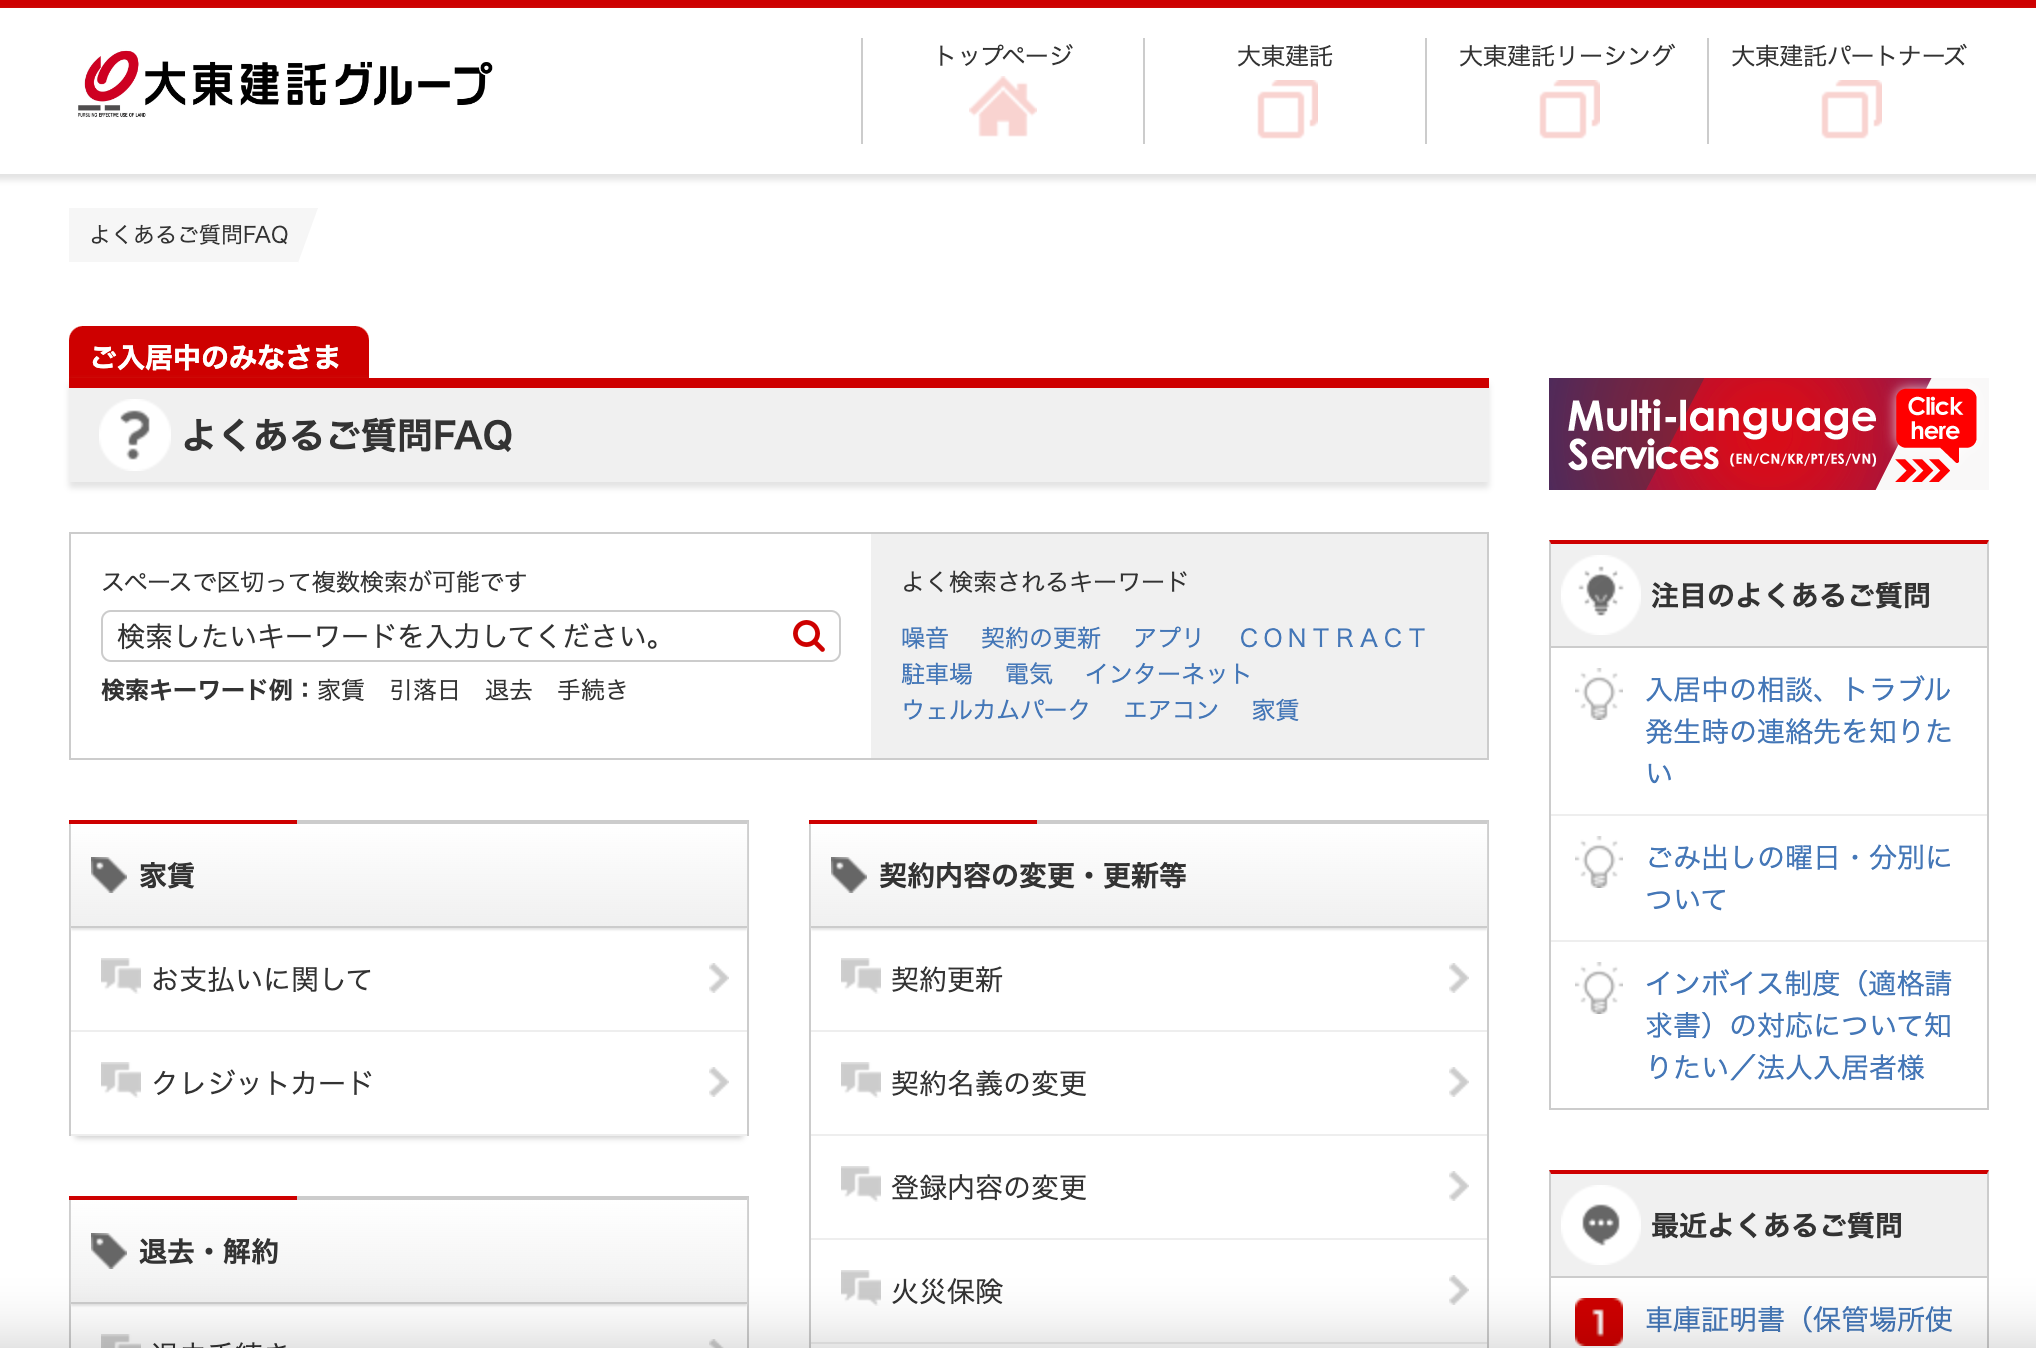Open the Multi-language Services banner
Screen dimensions: 2036x1348
(1768, 434)
